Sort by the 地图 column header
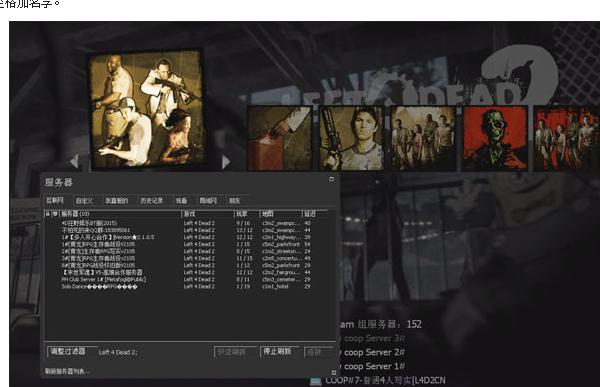This screenshot has width=600, height=387. click(x=281, y=214)
